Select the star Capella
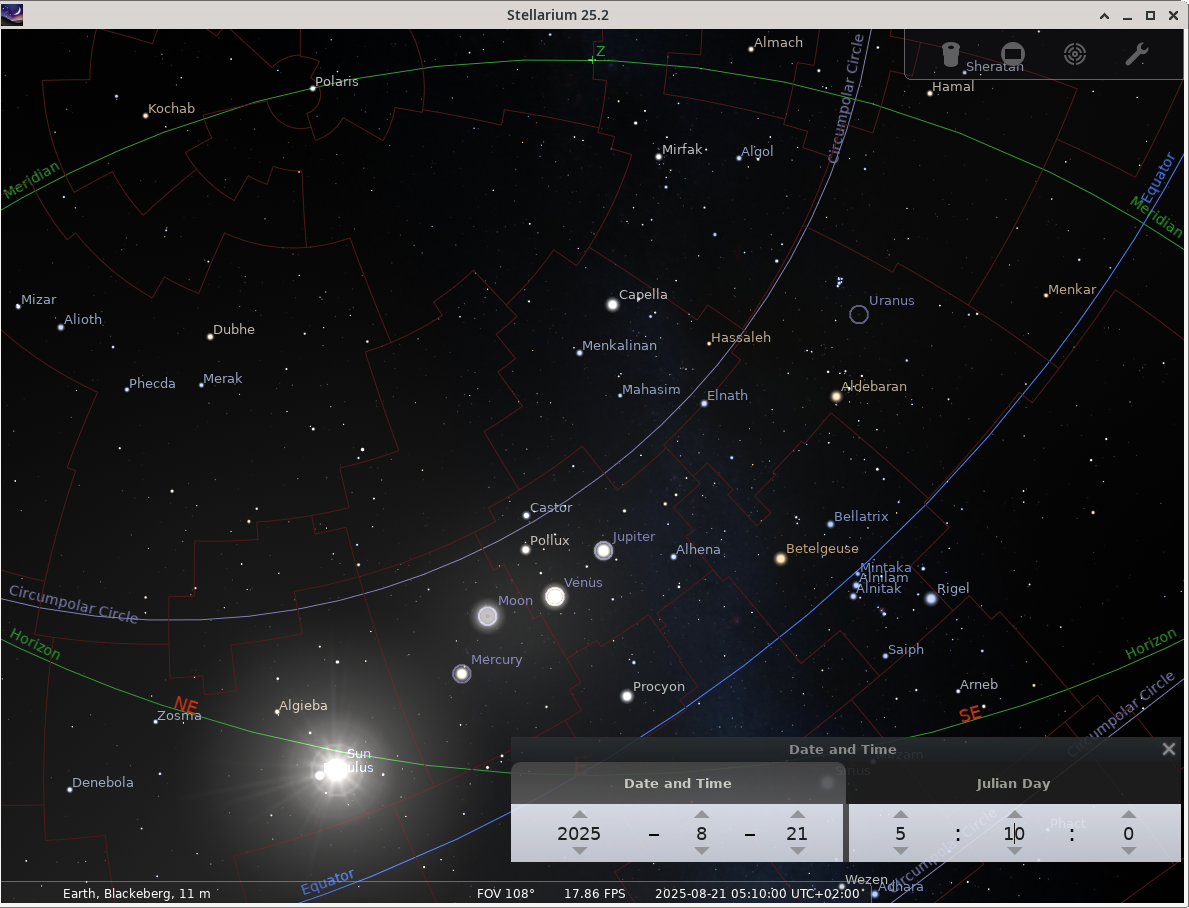Viewport: 1189px width, 908px height. 613,305
